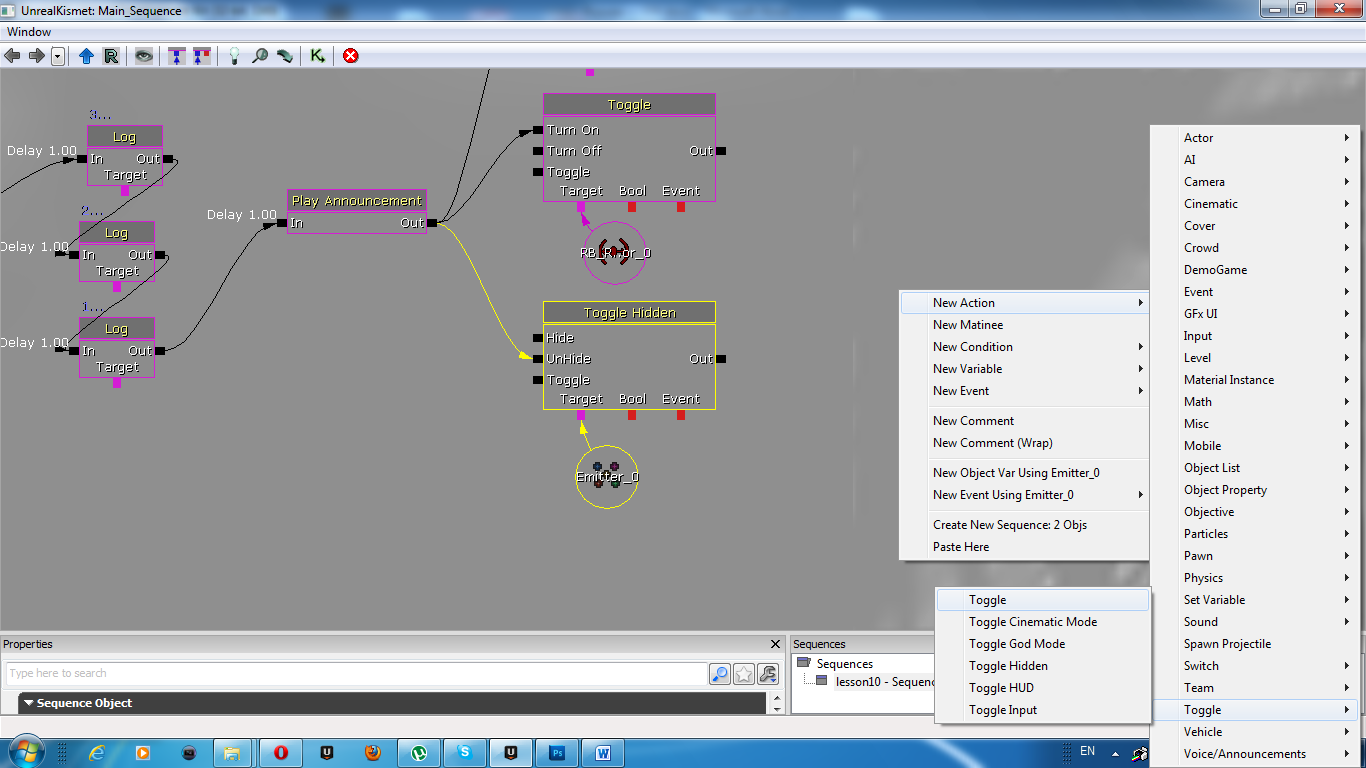The image size is (1366, 768).
Task: Click the curved green arrow toolbar icon
Action: pos(285,56)
